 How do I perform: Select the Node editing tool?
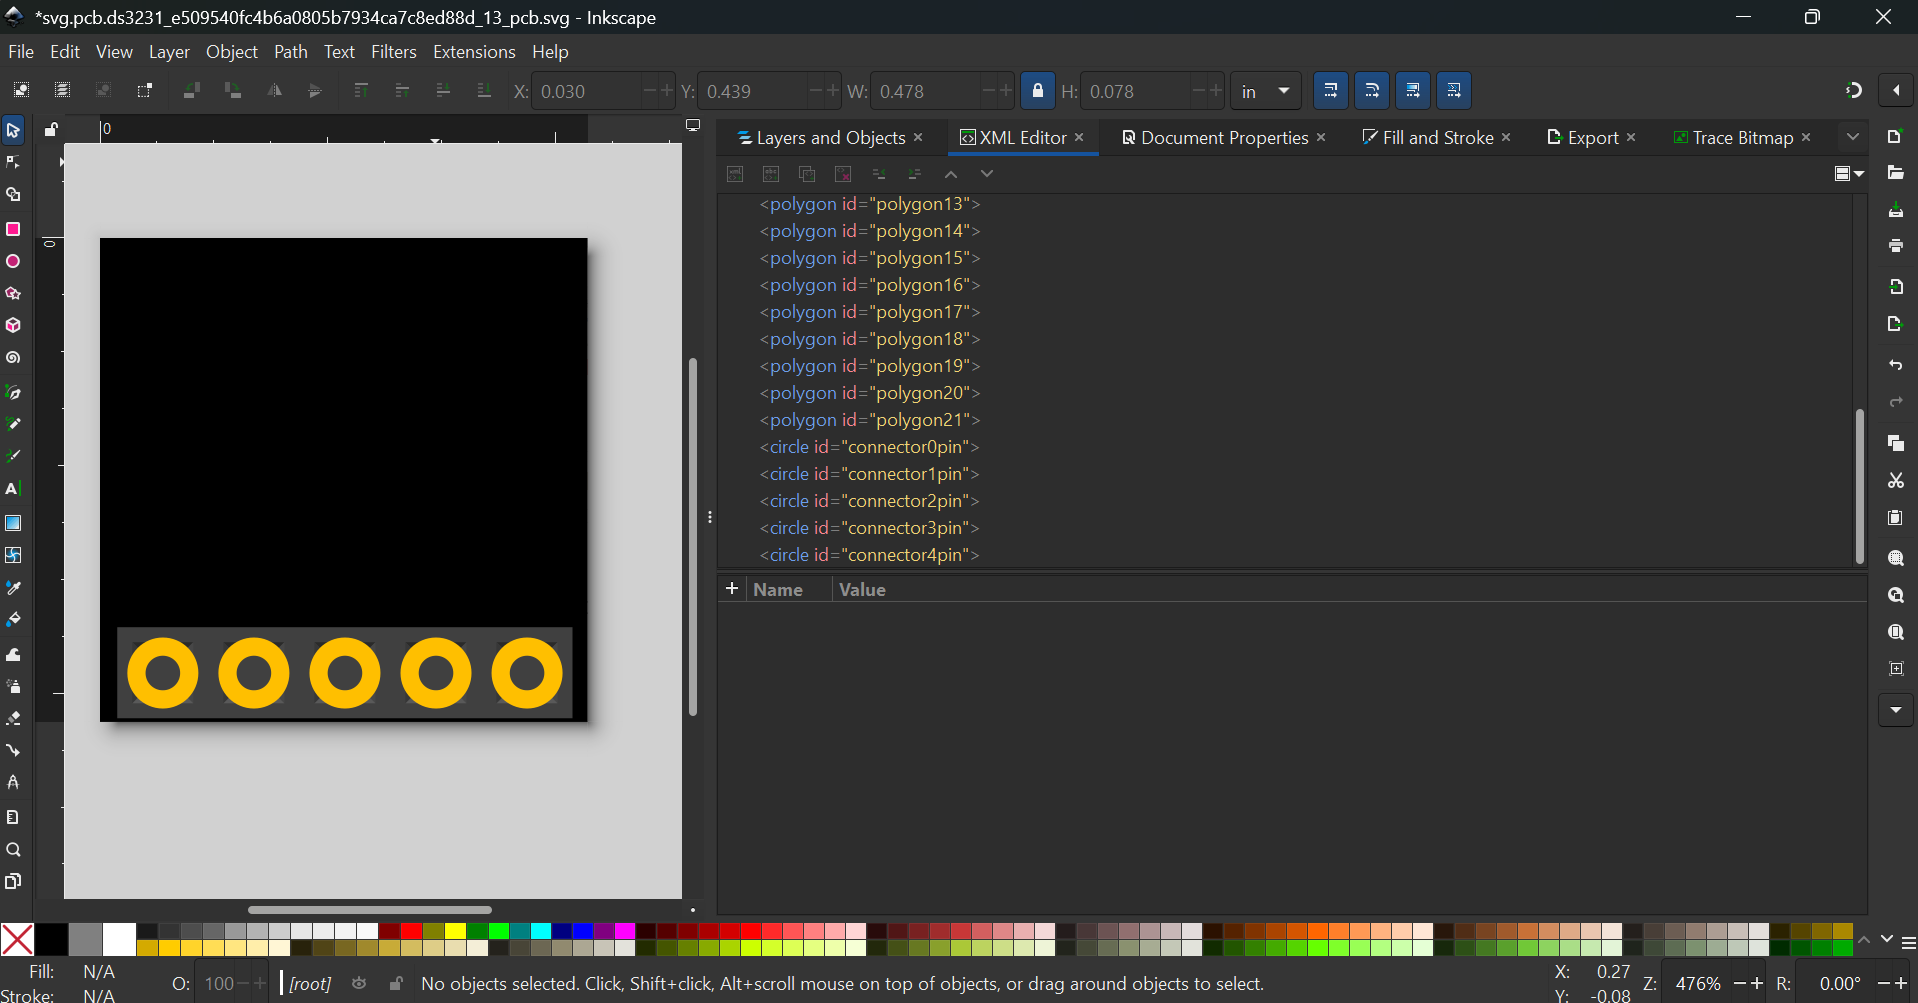(13, 162)
